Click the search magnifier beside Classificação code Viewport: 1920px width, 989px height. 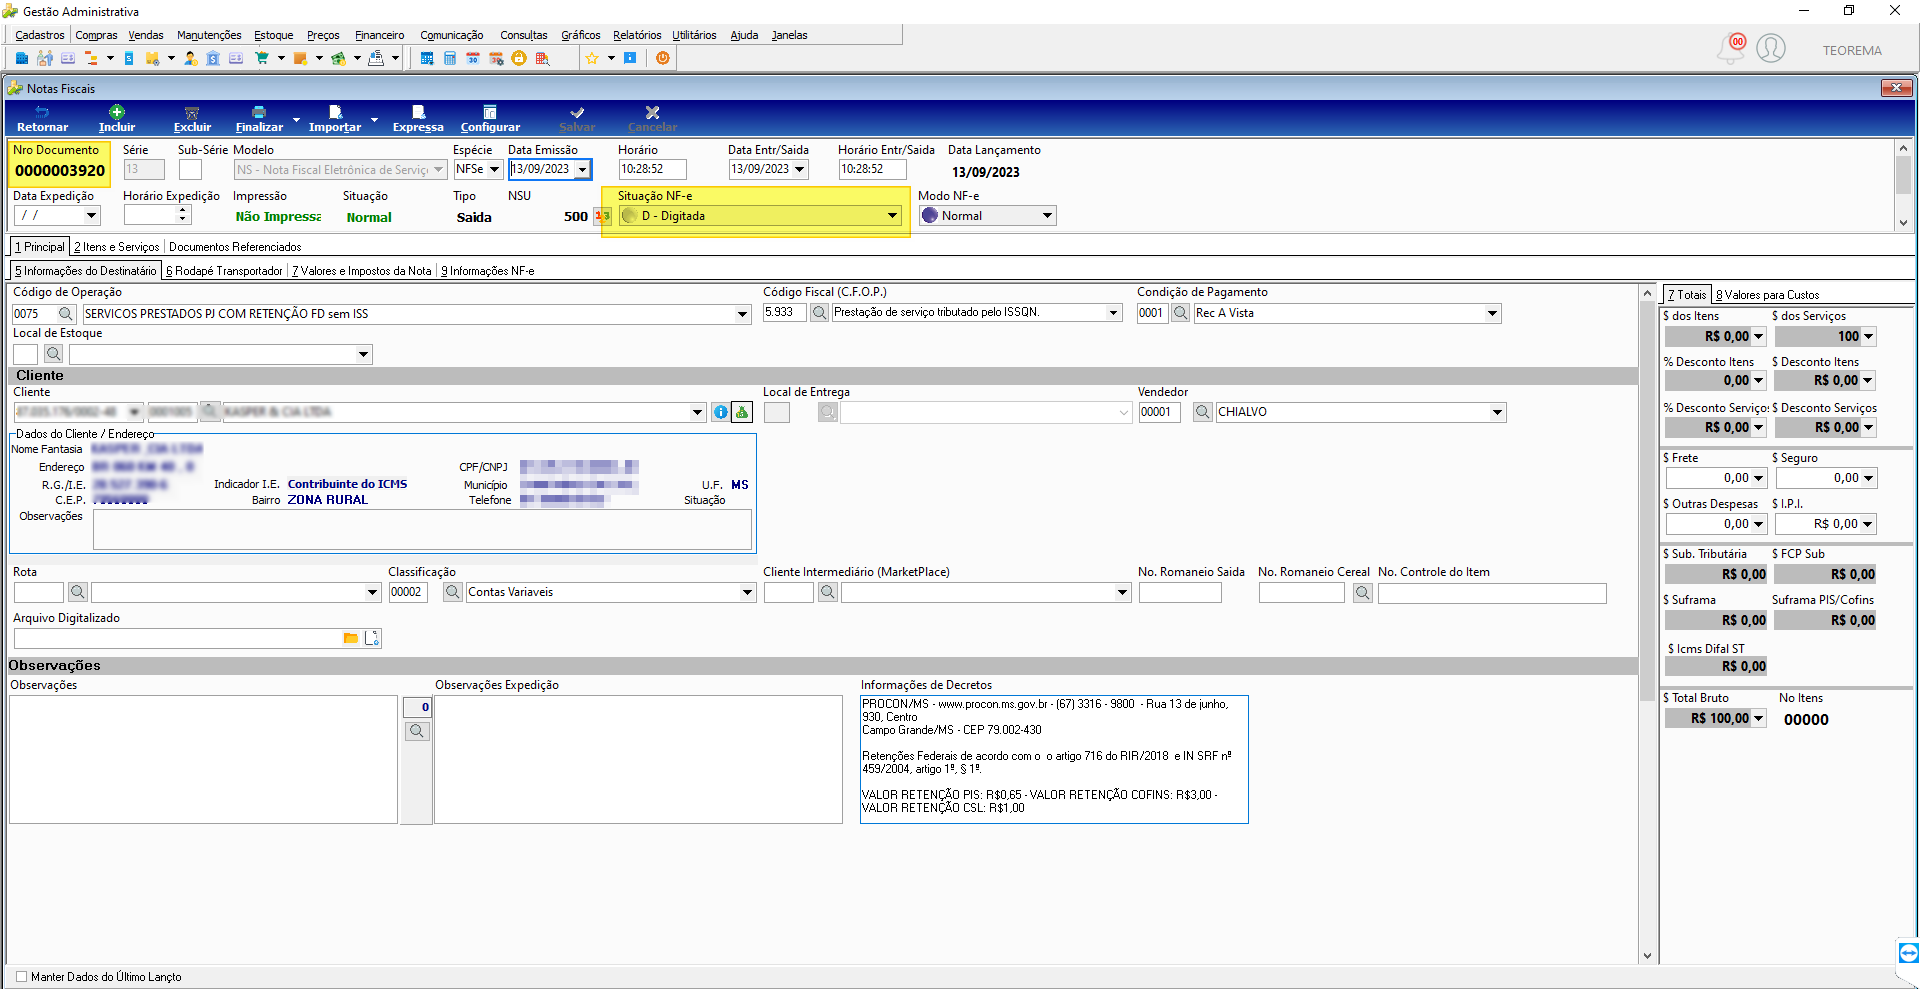point(453,592)
